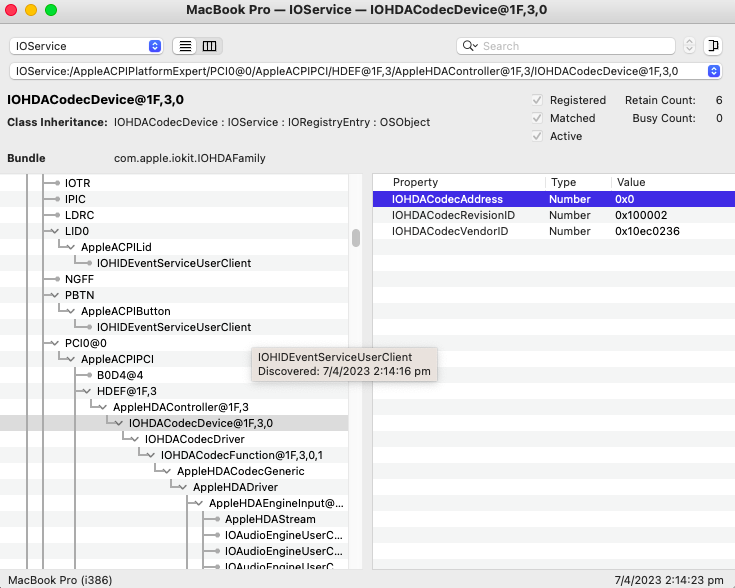735x588 pixels.
Task: Toggle the Registered checkbox
Action: (x=537, y=100)
